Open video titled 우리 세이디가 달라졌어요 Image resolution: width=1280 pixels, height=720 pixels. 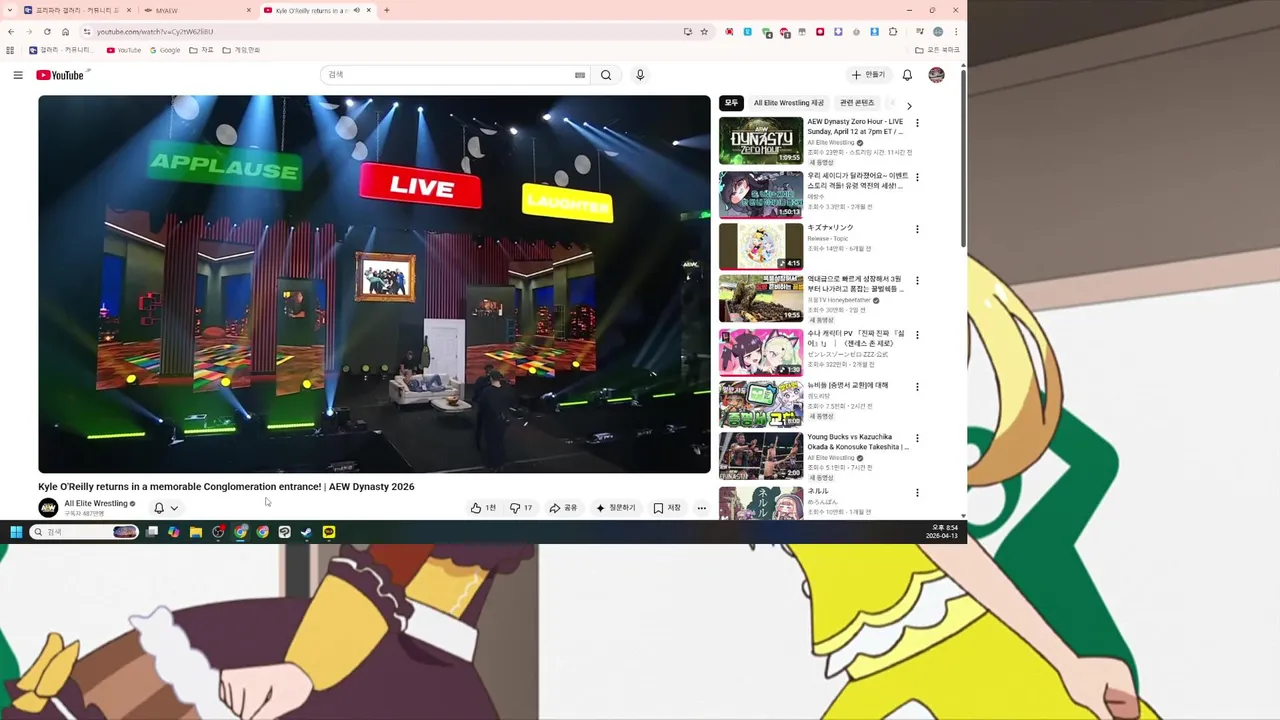(858, 180)
